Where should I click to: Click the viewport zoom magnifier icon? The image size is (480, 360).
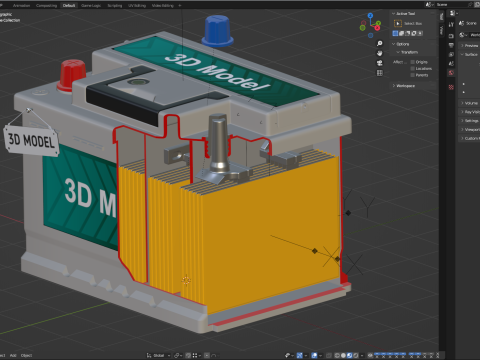click(x=380, y=43)
